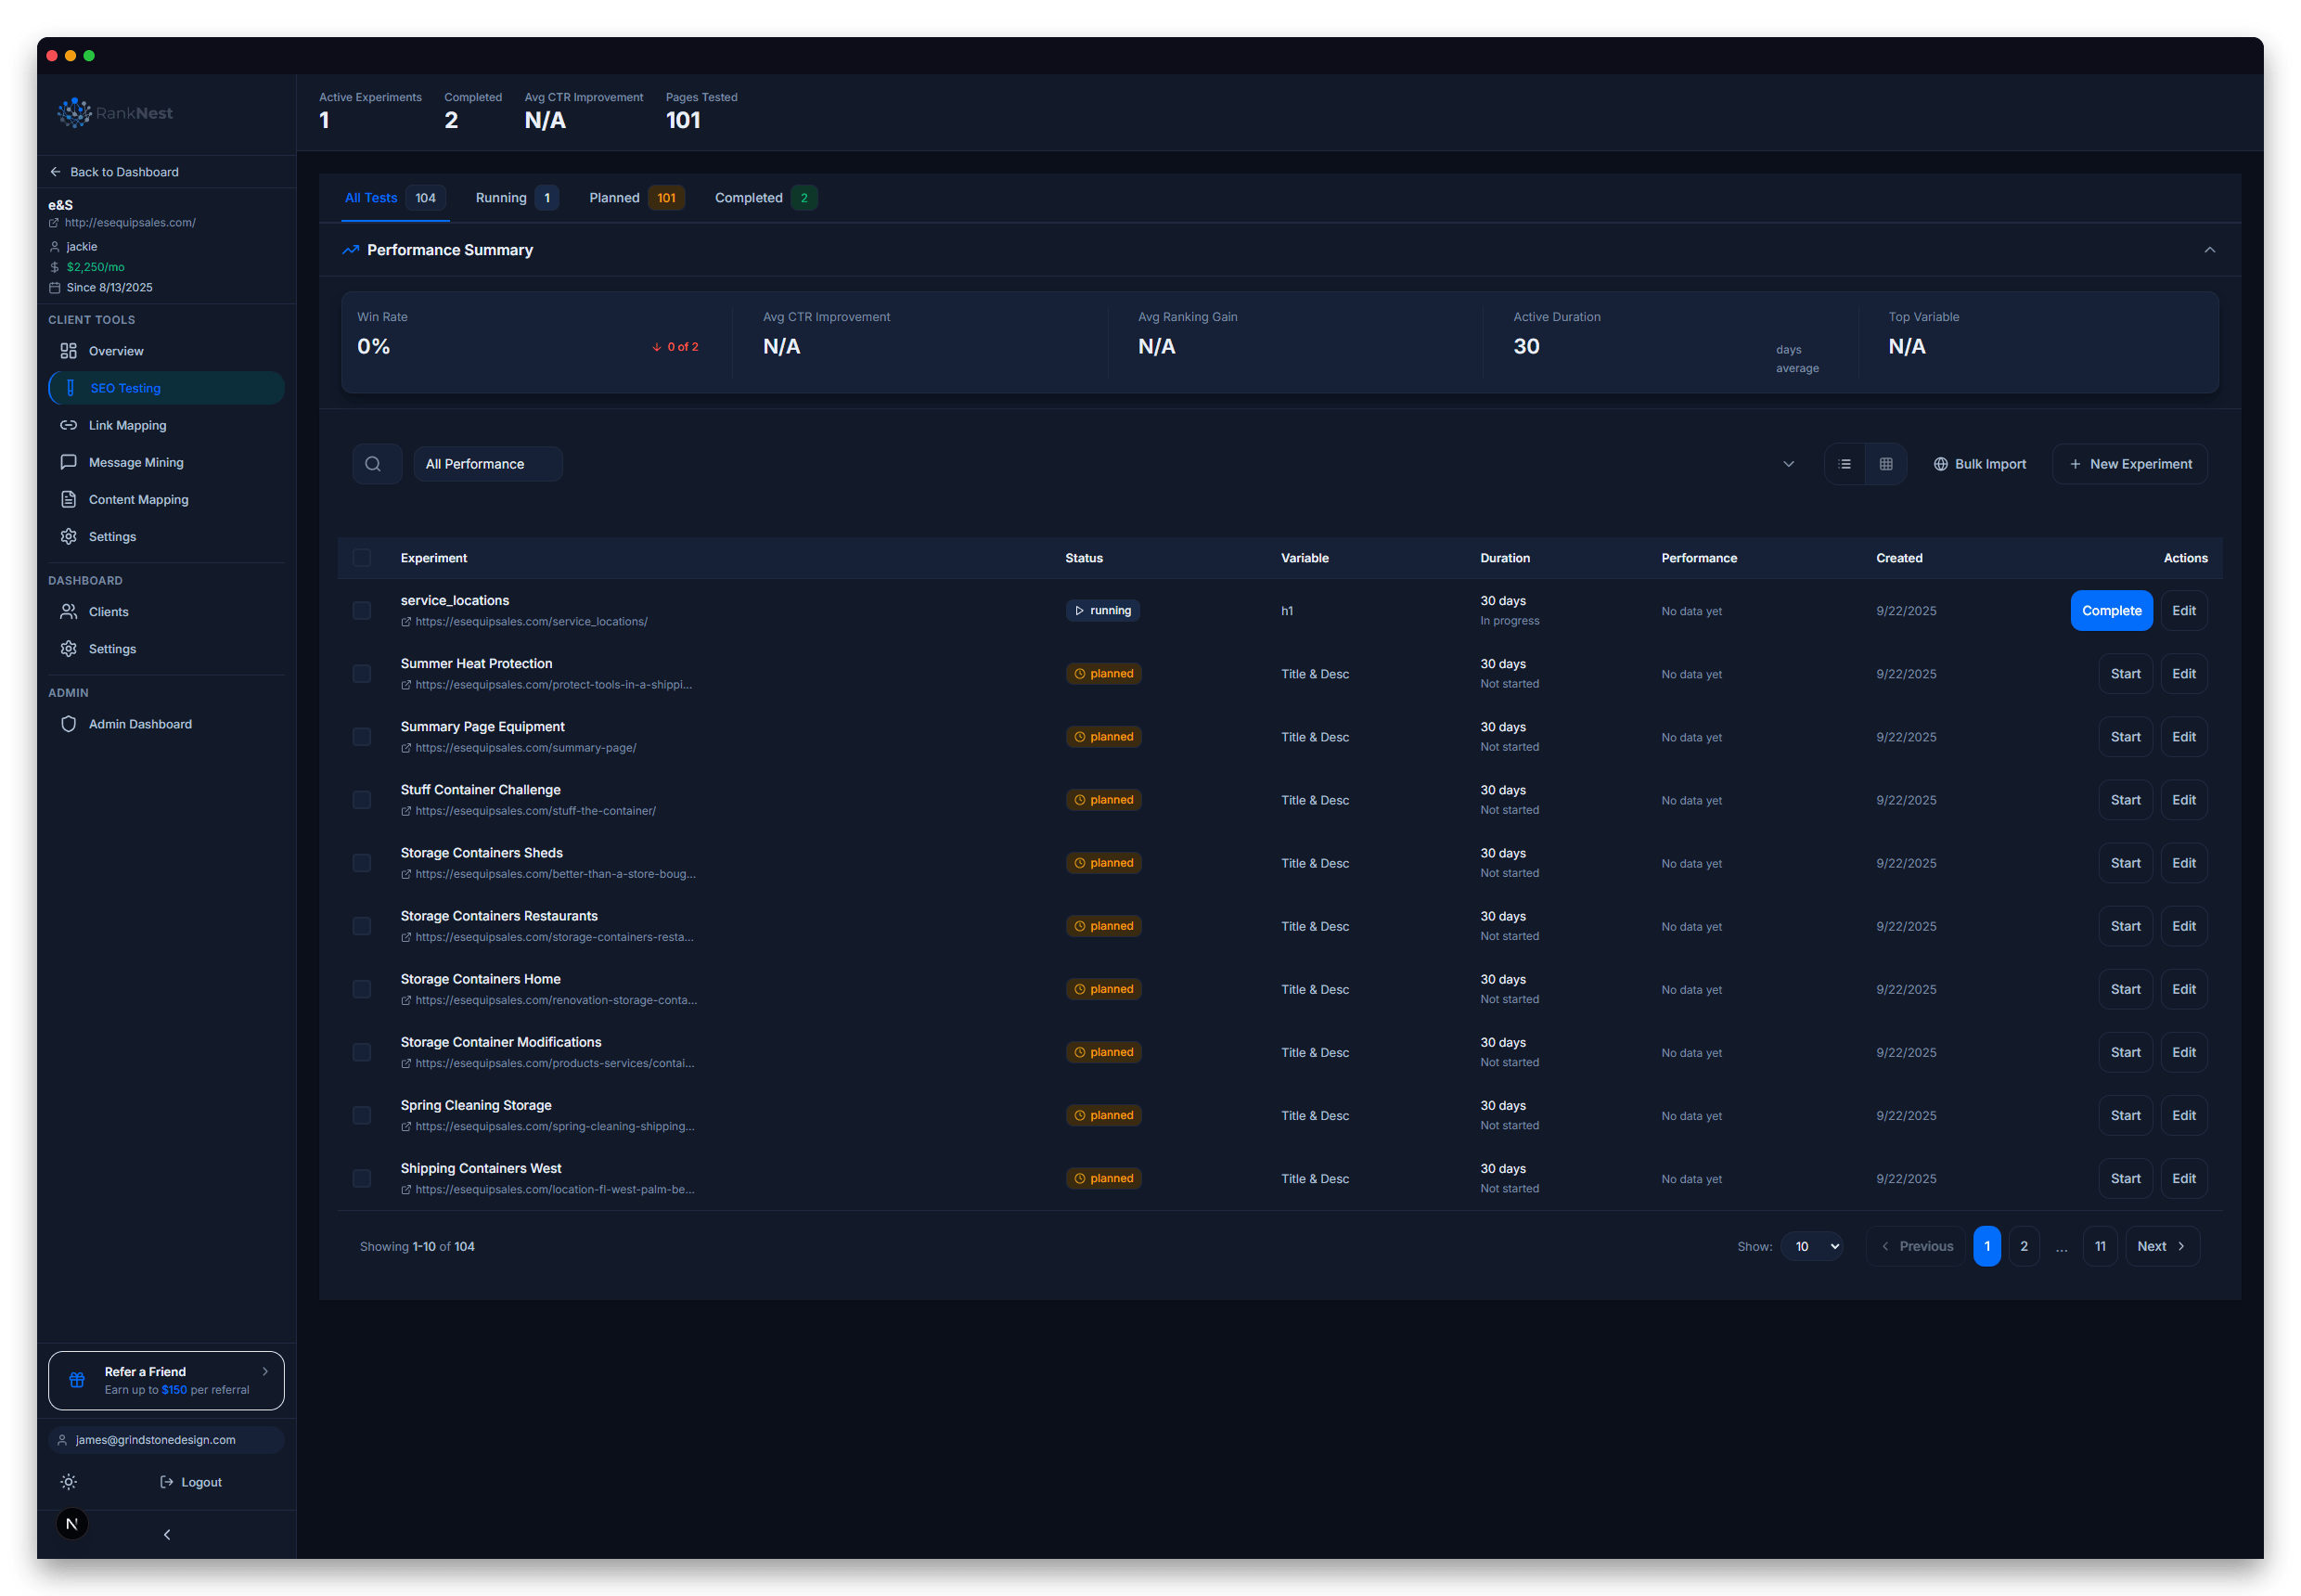
Task: Go to page 2 of experiments
Action: point(2023,1246)
